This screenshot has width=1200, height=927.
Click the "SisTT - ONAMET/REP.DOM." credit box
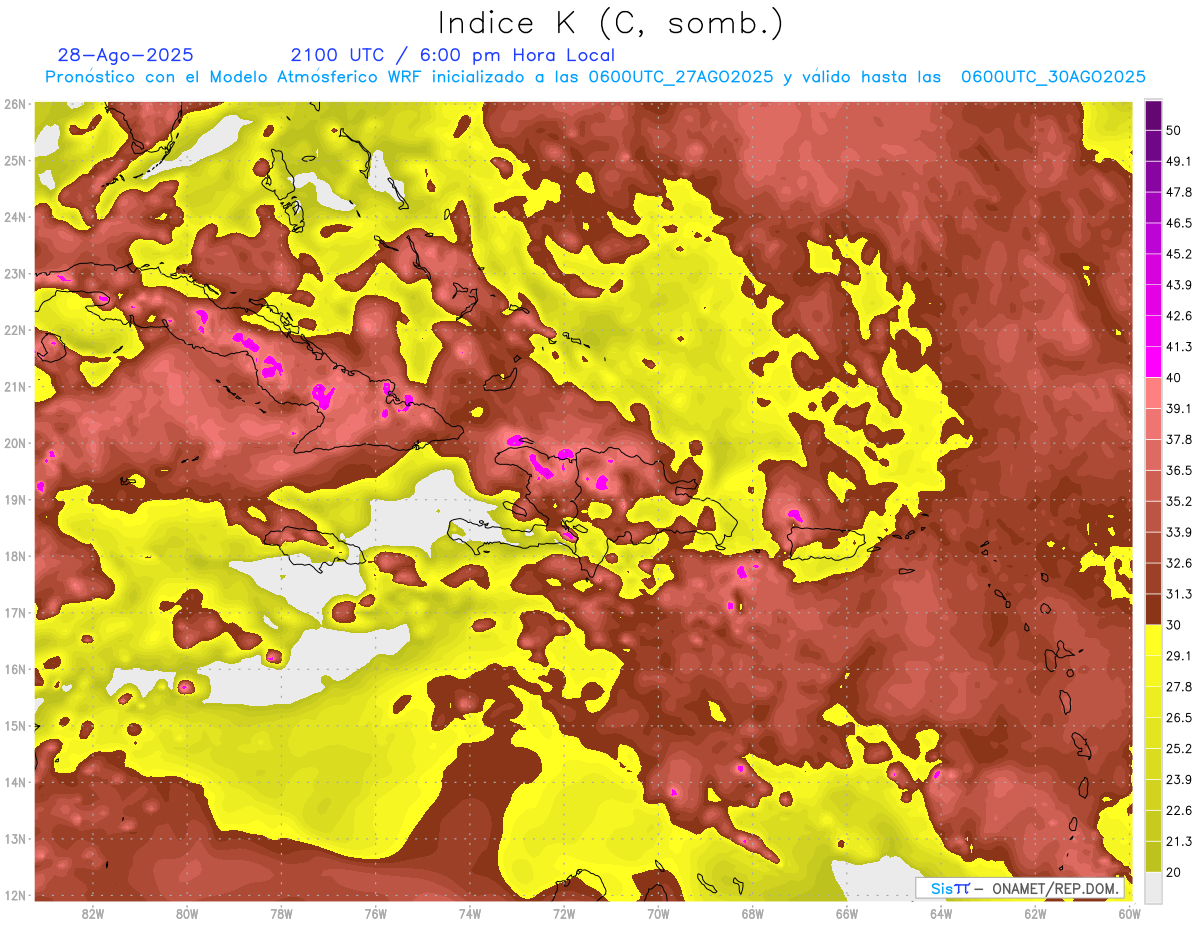pos(1021,888)
